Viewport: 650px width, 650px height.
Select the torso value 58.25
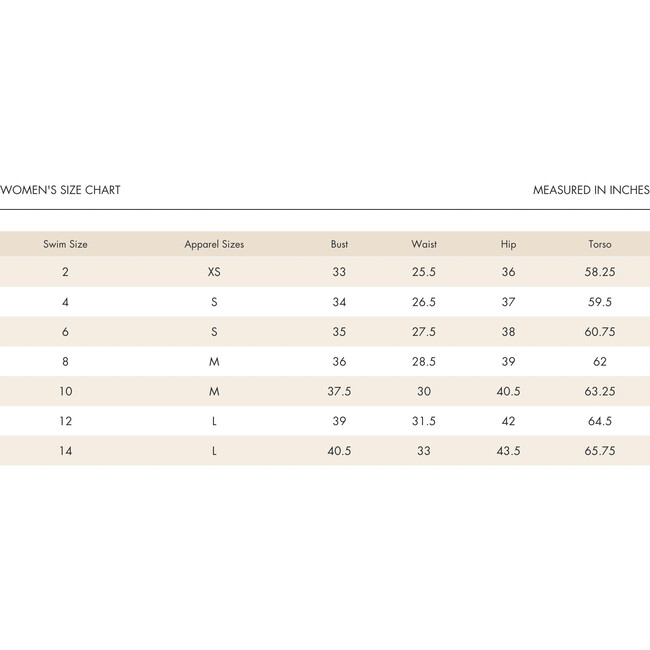600,272
